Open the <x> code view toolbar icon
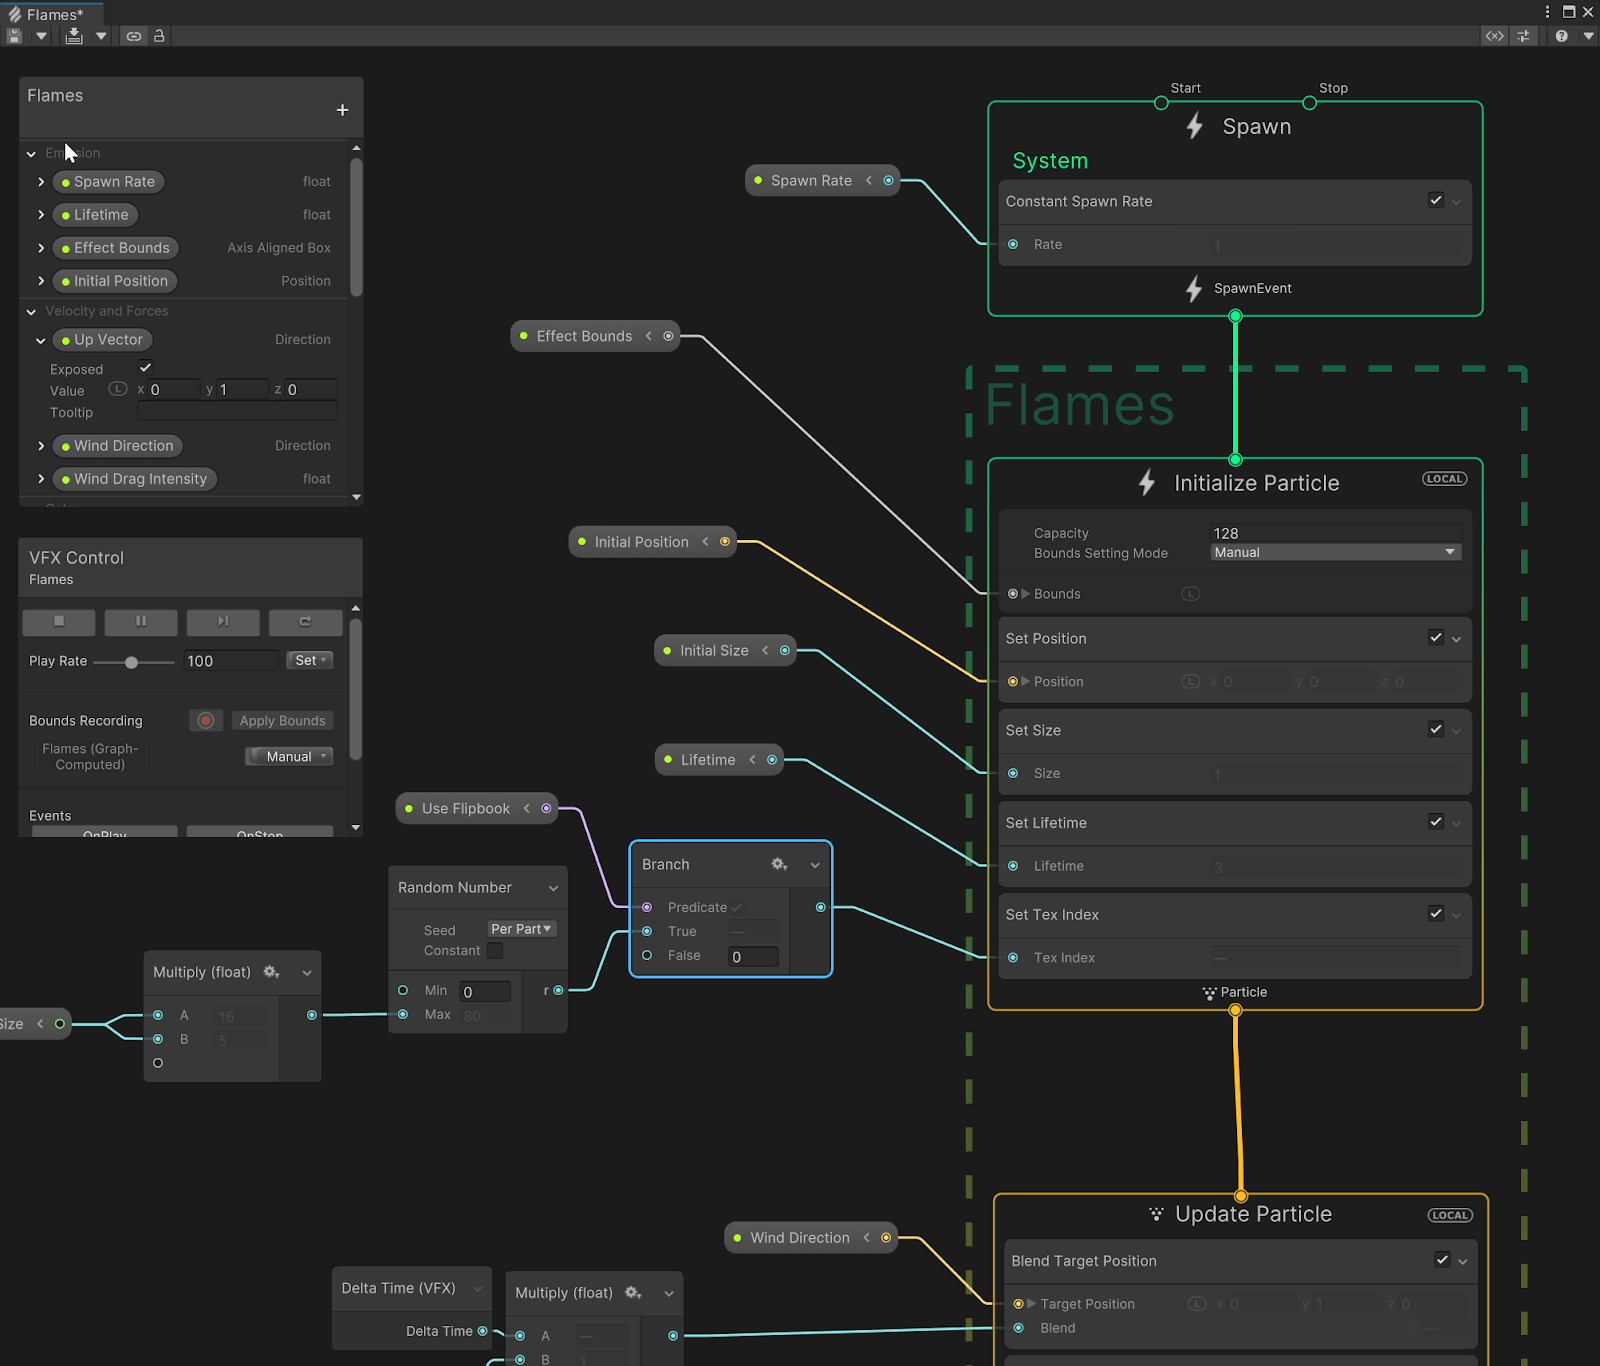The width and height of the screenshot is (1600, 1366). (1494, 35)
